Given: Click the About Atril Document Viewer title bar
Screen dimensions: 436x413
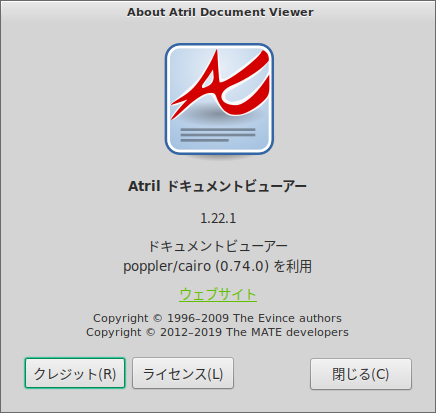Looking at the screenshot, I should click(x=218, y=12).
